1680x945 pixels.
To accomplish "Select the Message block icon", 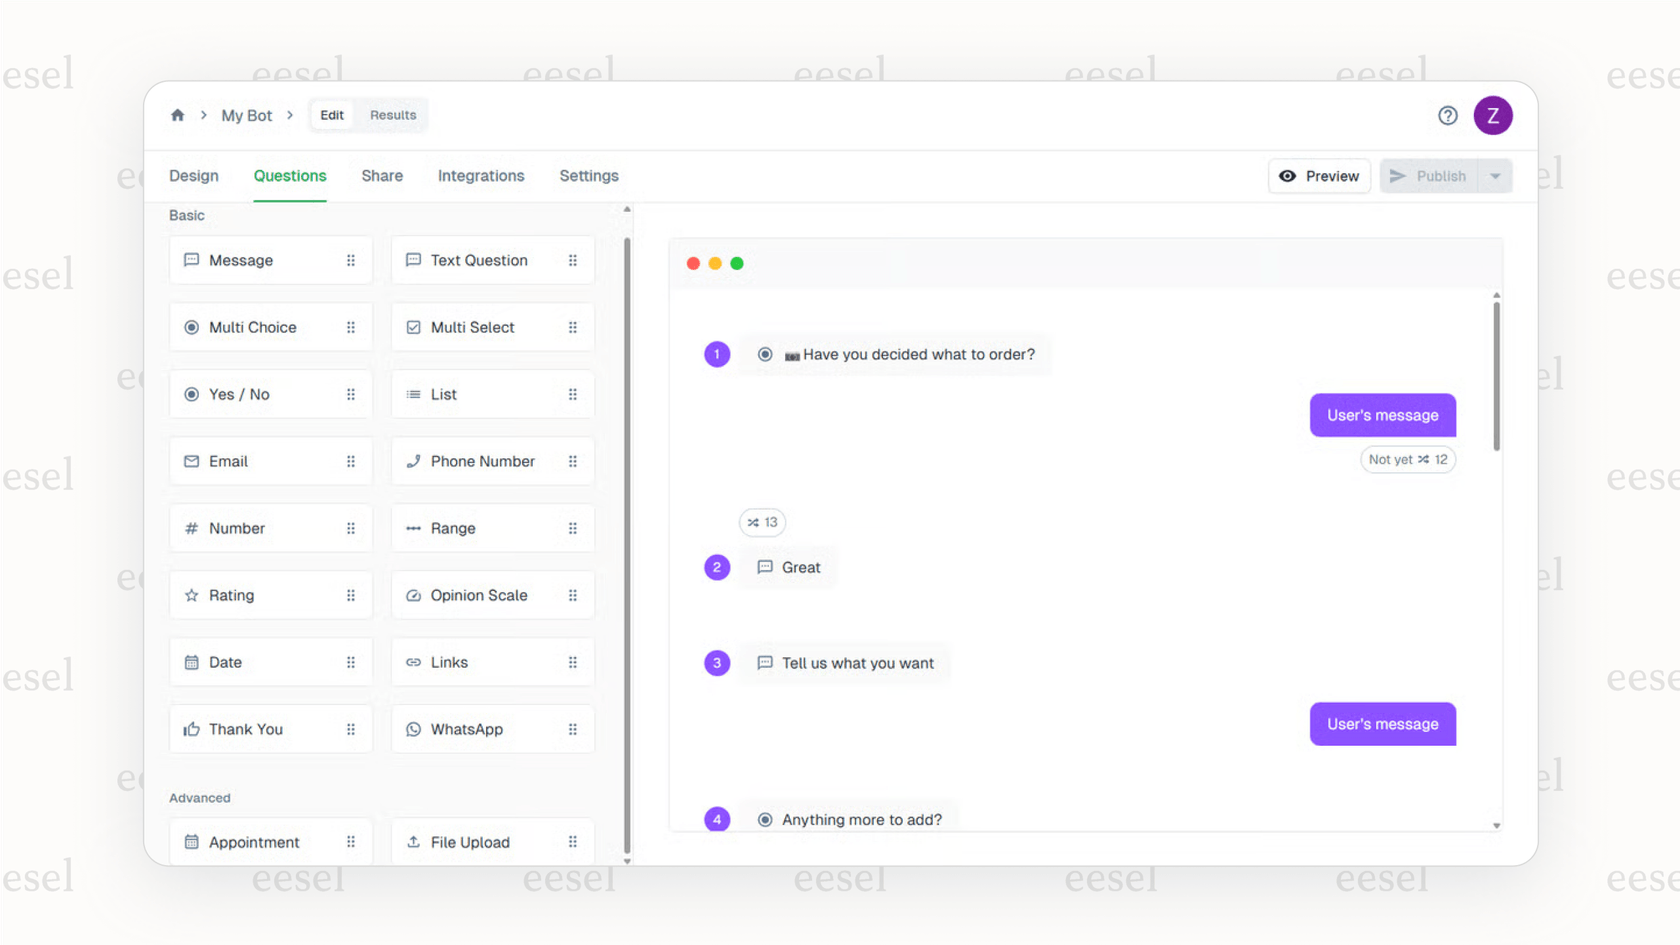I will (192, 260).
